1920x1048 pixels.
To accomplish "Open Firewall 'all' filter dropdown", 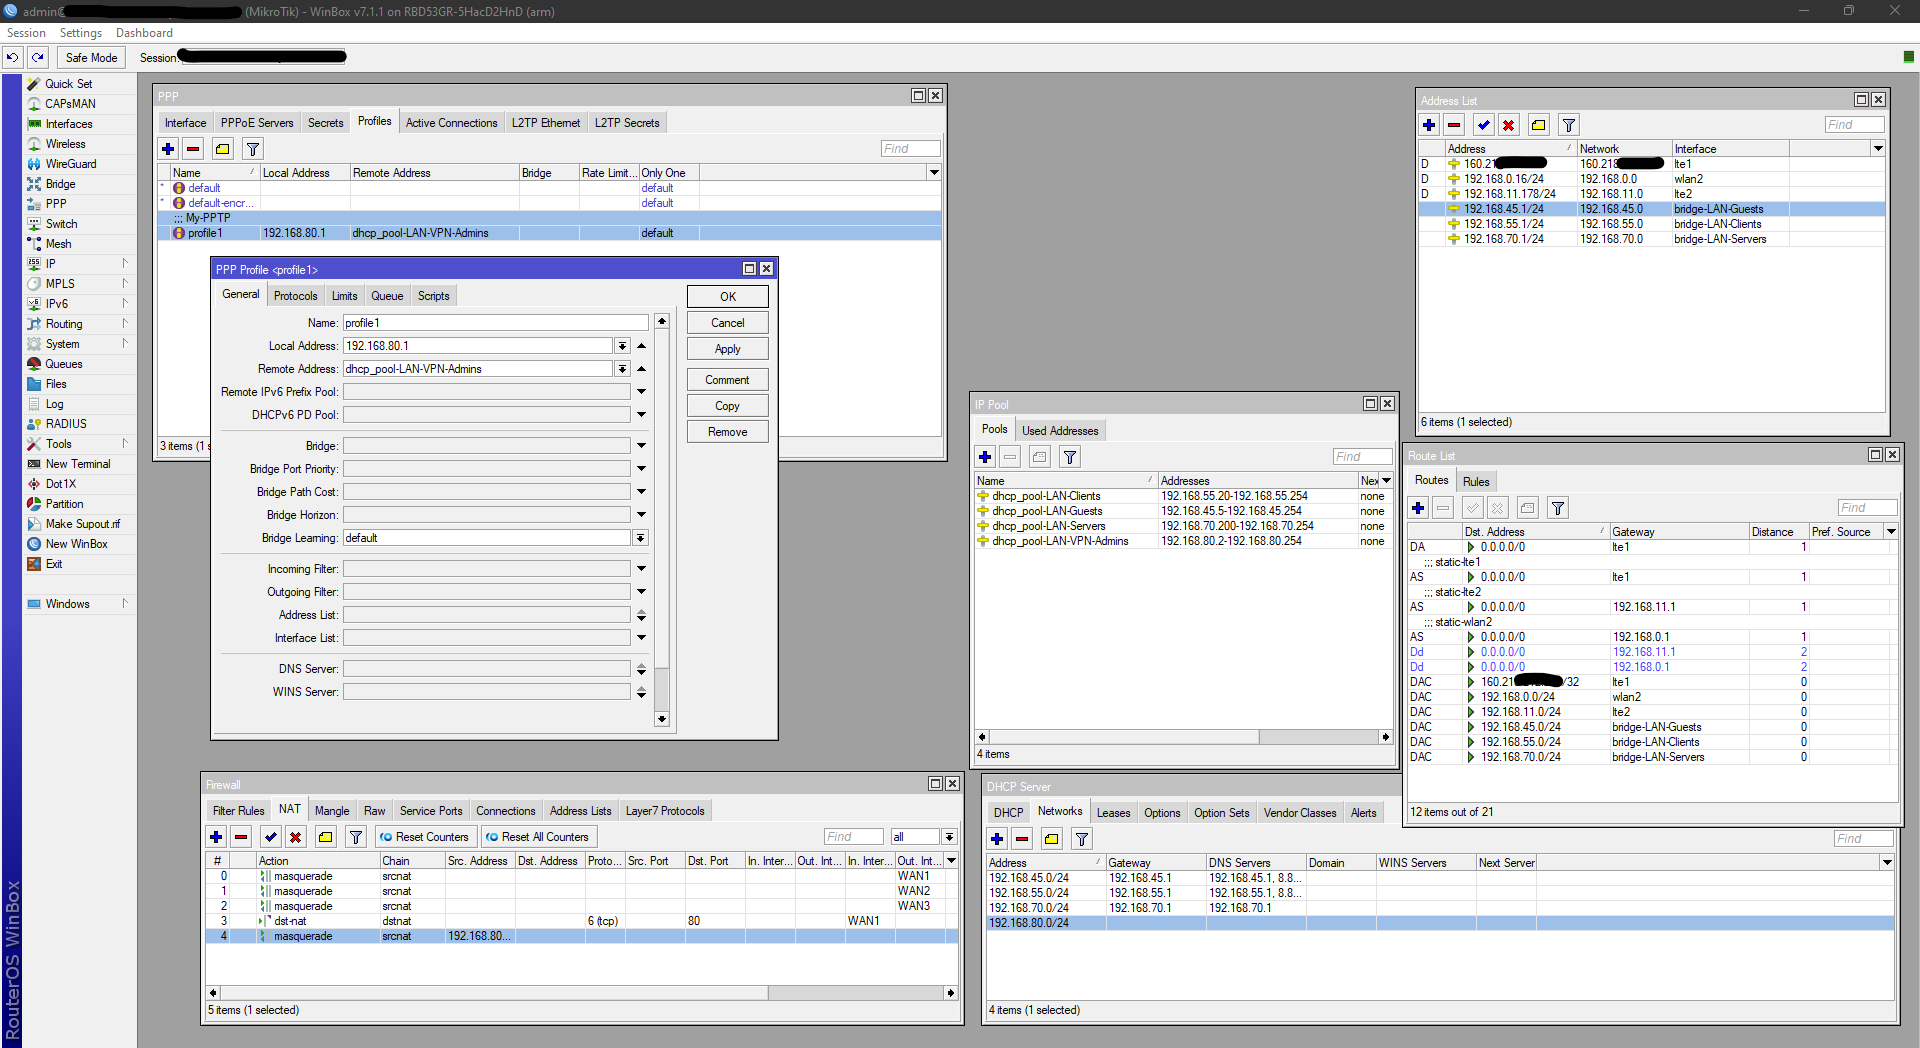I will [x=949, y=837].
